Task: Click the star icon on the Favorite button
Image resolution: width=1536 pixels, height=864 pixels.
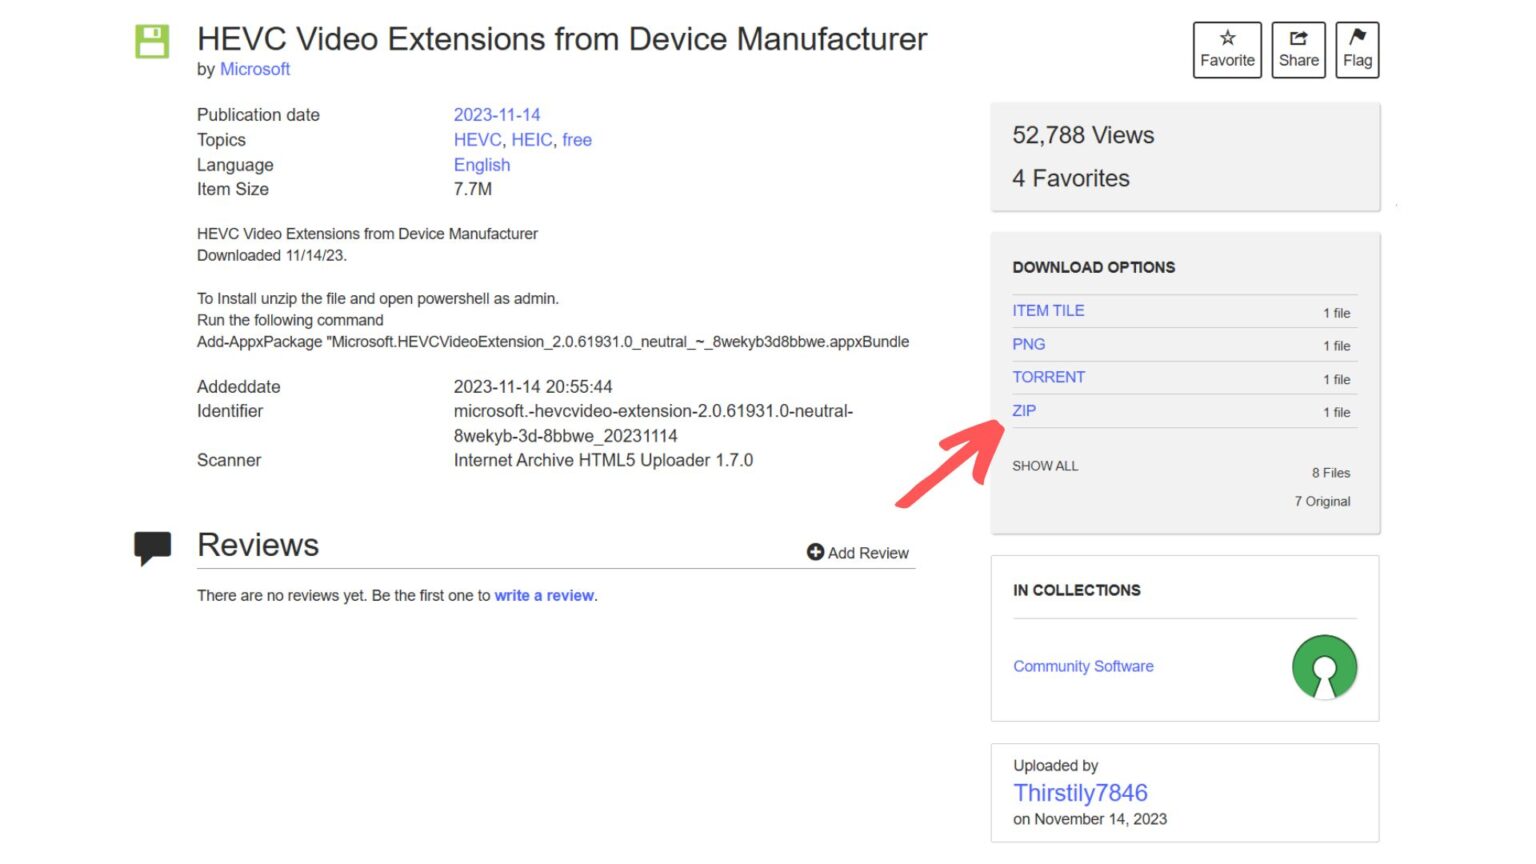Action: [x=1227, y=36]
